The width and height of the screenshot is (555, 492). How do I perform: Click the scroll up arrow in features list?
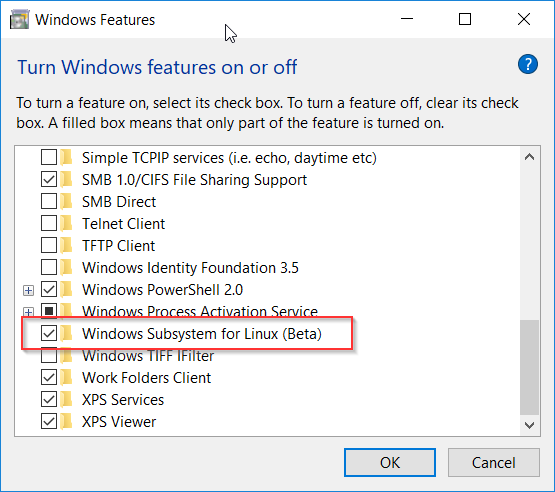(x=530, y=157)
